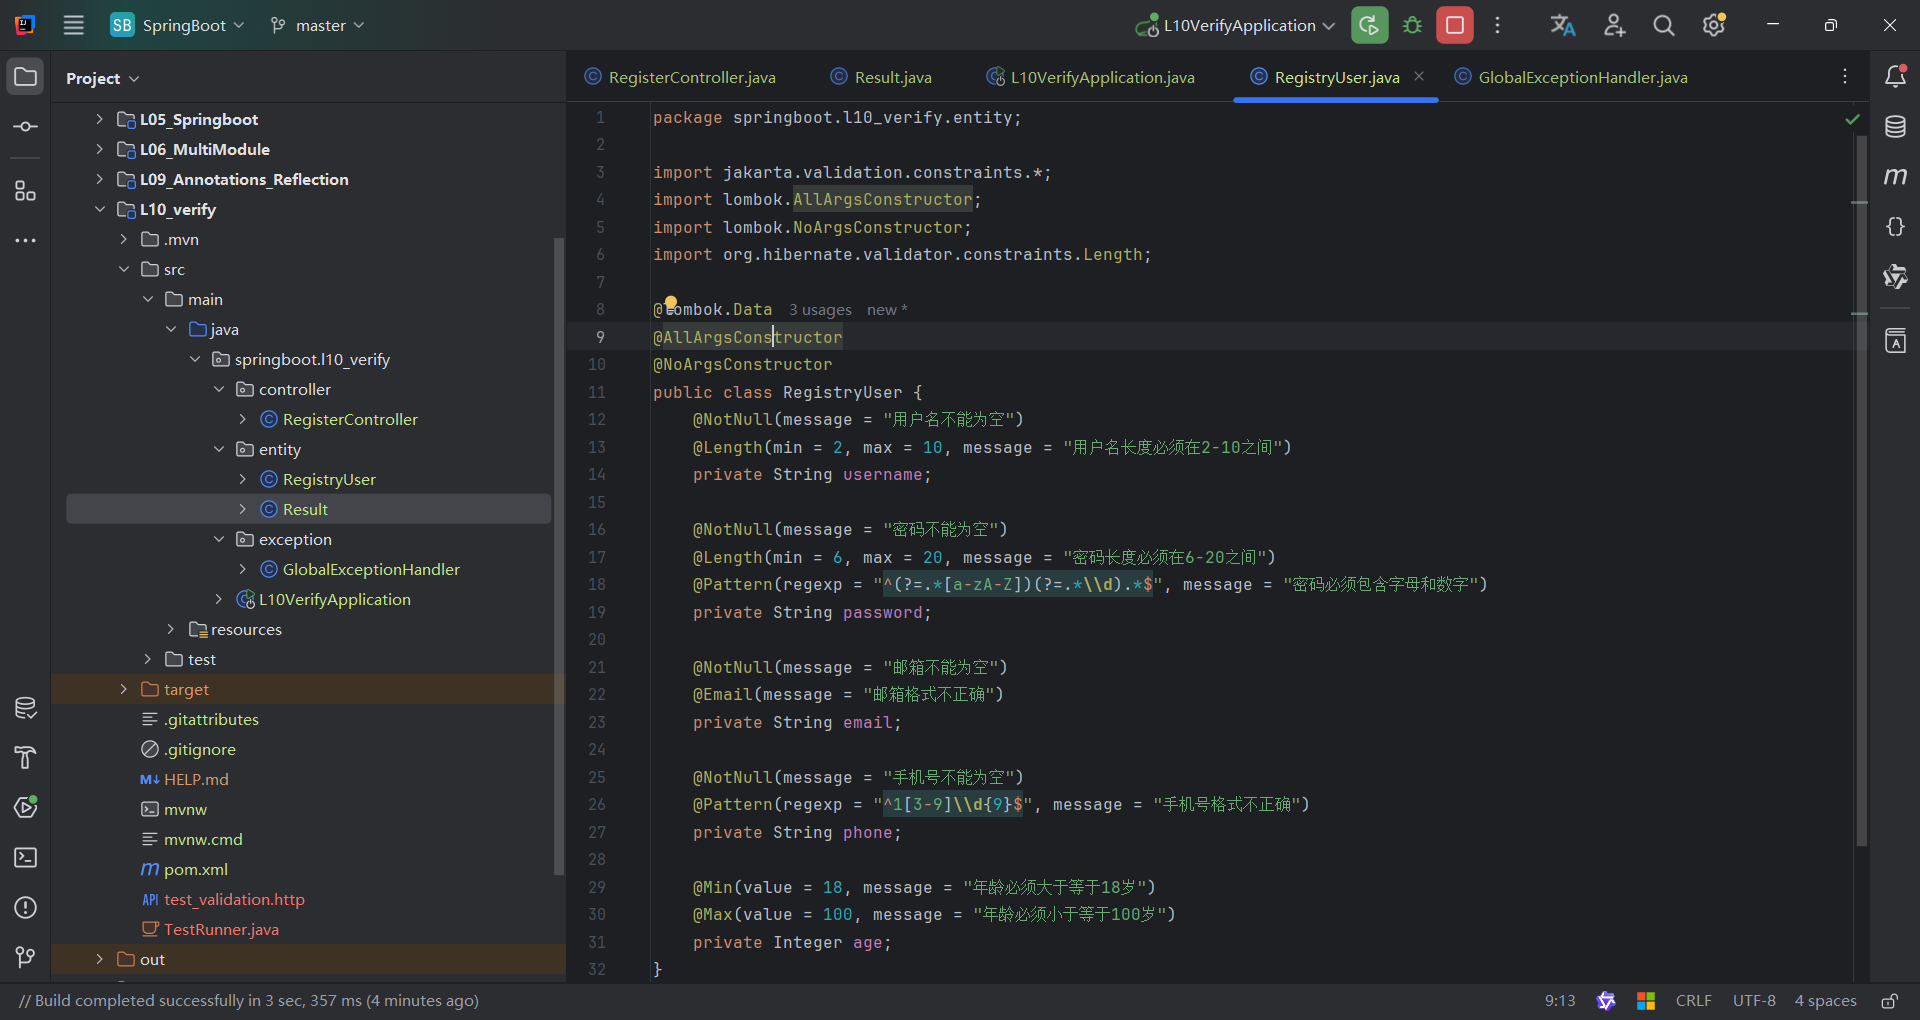The image size is (1920, 1020).
Task: Click the UTF-8 encoding selector
Action: tap(1754, 1001)
